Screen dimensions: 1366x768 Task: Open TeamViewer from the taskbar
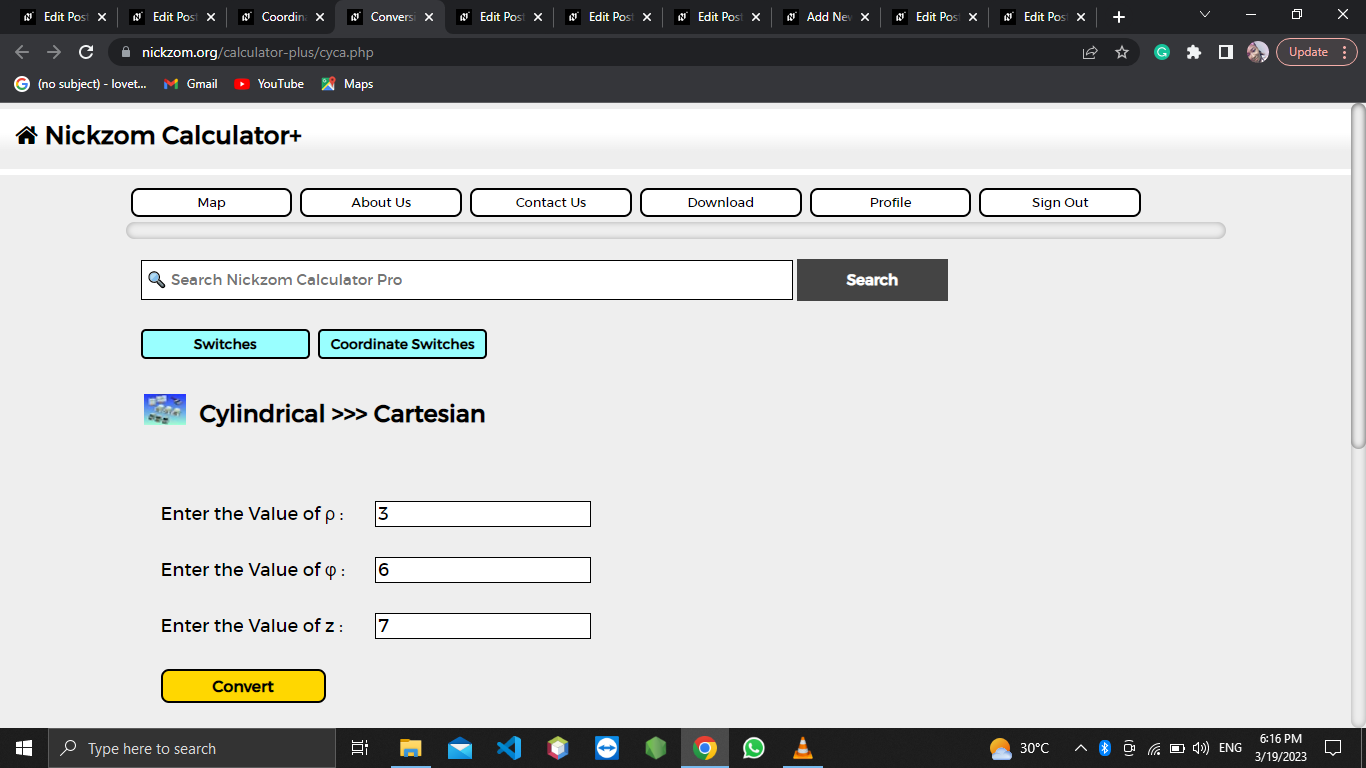(x=607, y=748)
